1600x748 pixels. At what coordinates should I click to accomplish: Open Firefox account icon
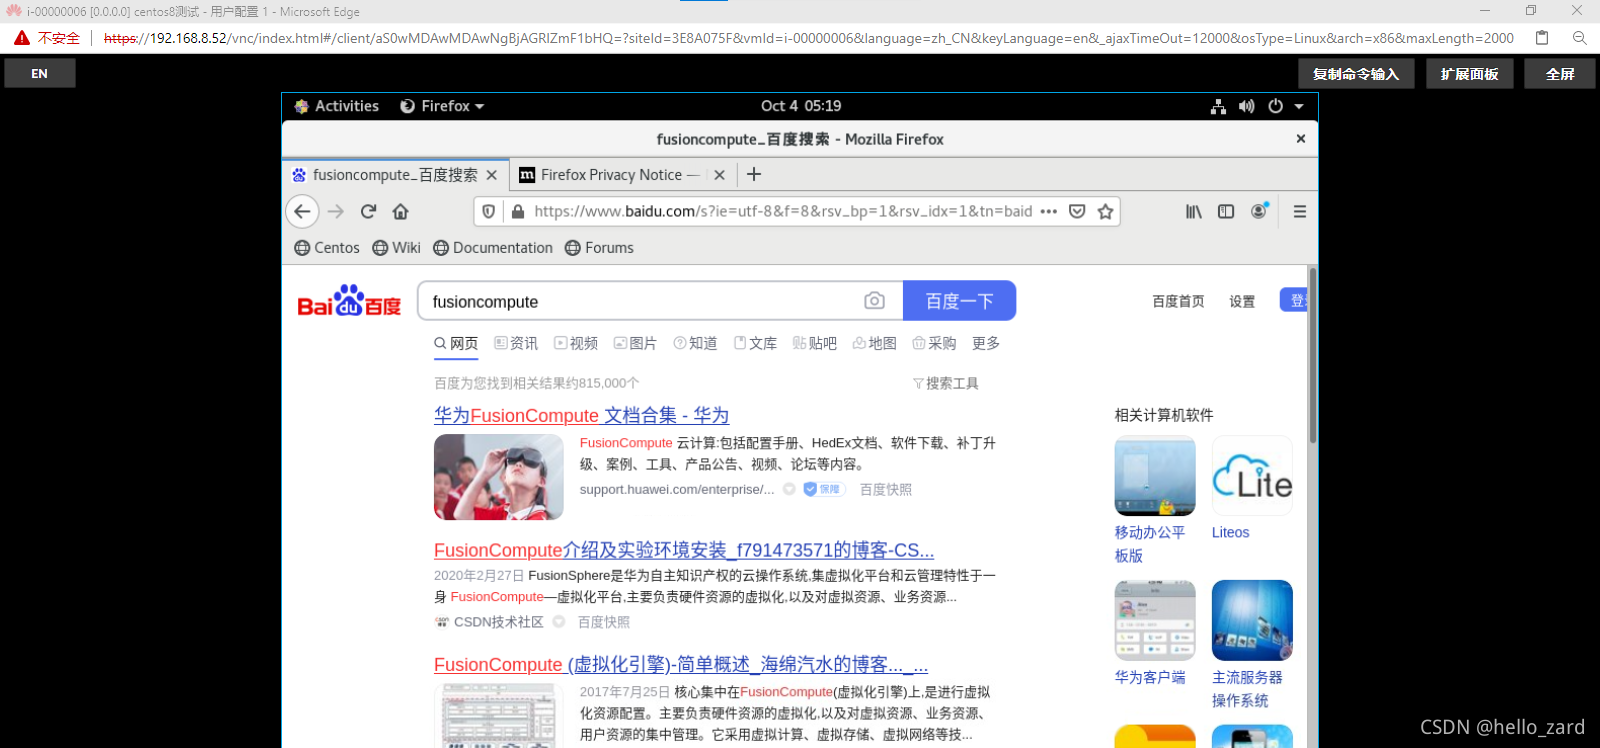1259,210
